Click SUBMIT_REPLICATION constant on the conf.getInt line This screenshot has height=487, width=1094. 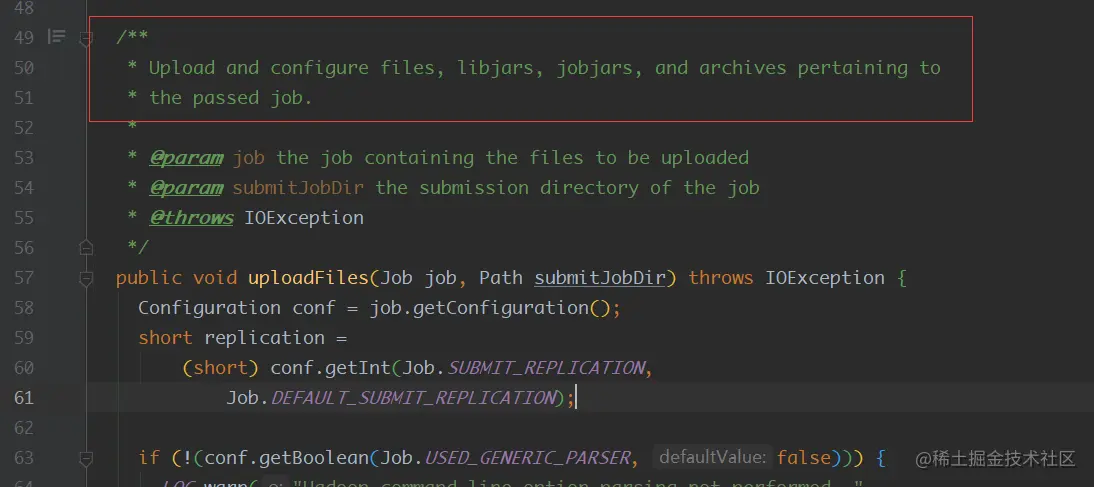545,368
